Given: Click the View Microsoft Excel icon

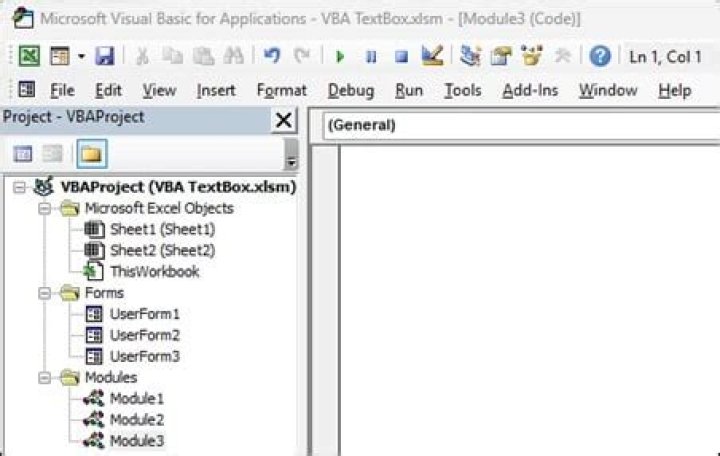Looking at the screenshot, I should pos(29,56).
